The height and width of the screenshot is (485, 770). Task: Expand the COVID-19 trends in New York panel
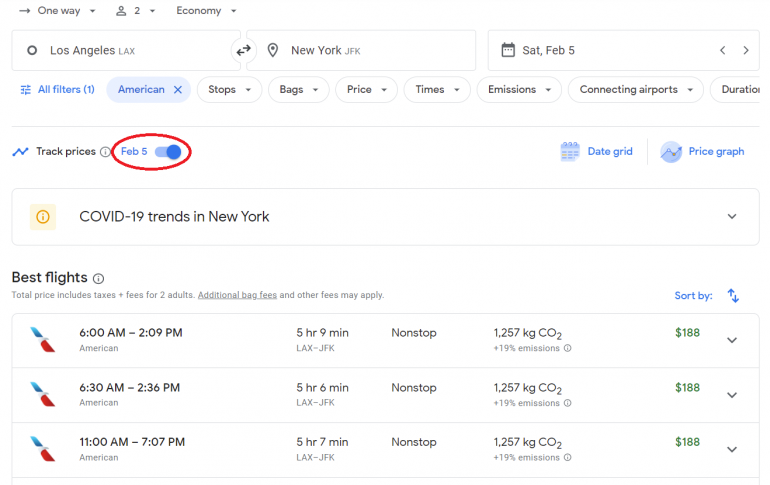coord(732,217)
